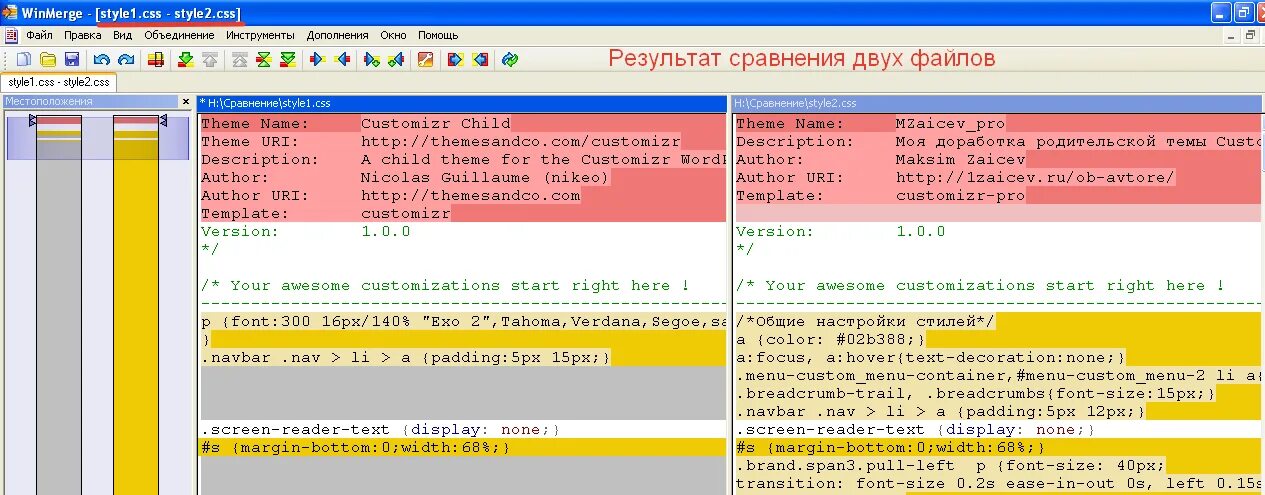Click '.brand.span3.pull-left p' line in right pane

click(x=999, y=465)
